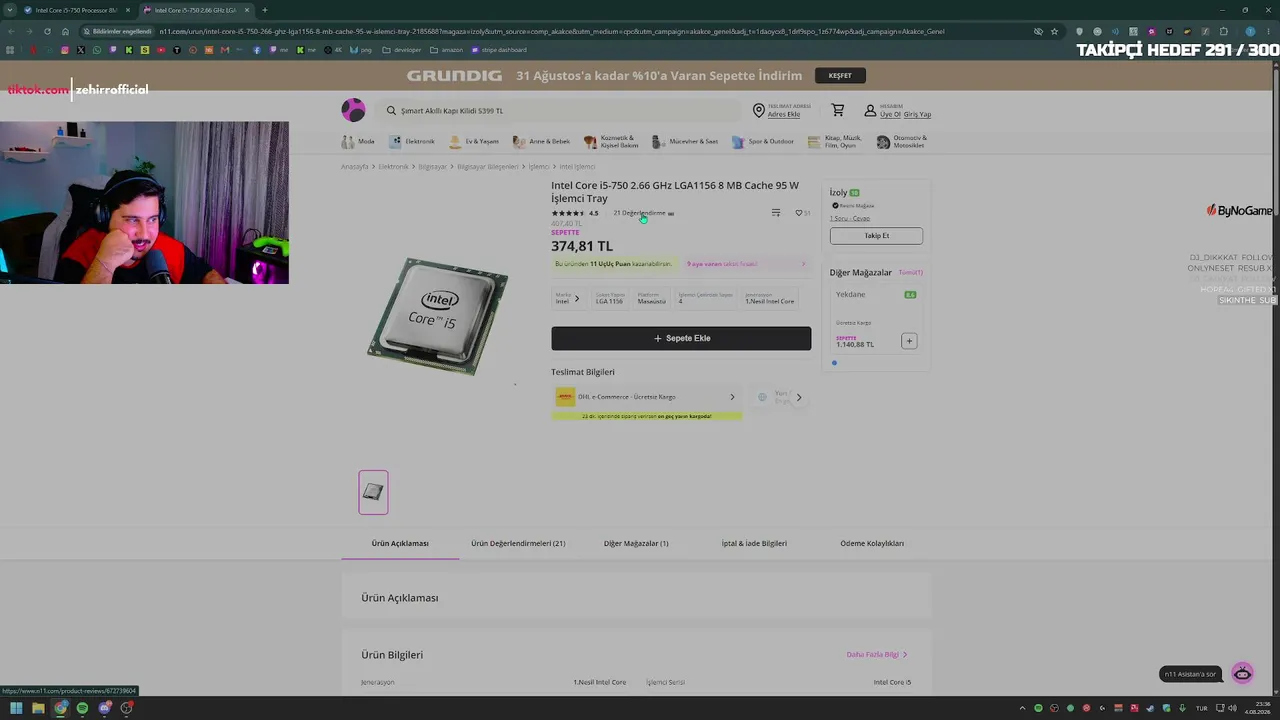
Task: Open the Elektronik category menu
Action: click(412, 141)
